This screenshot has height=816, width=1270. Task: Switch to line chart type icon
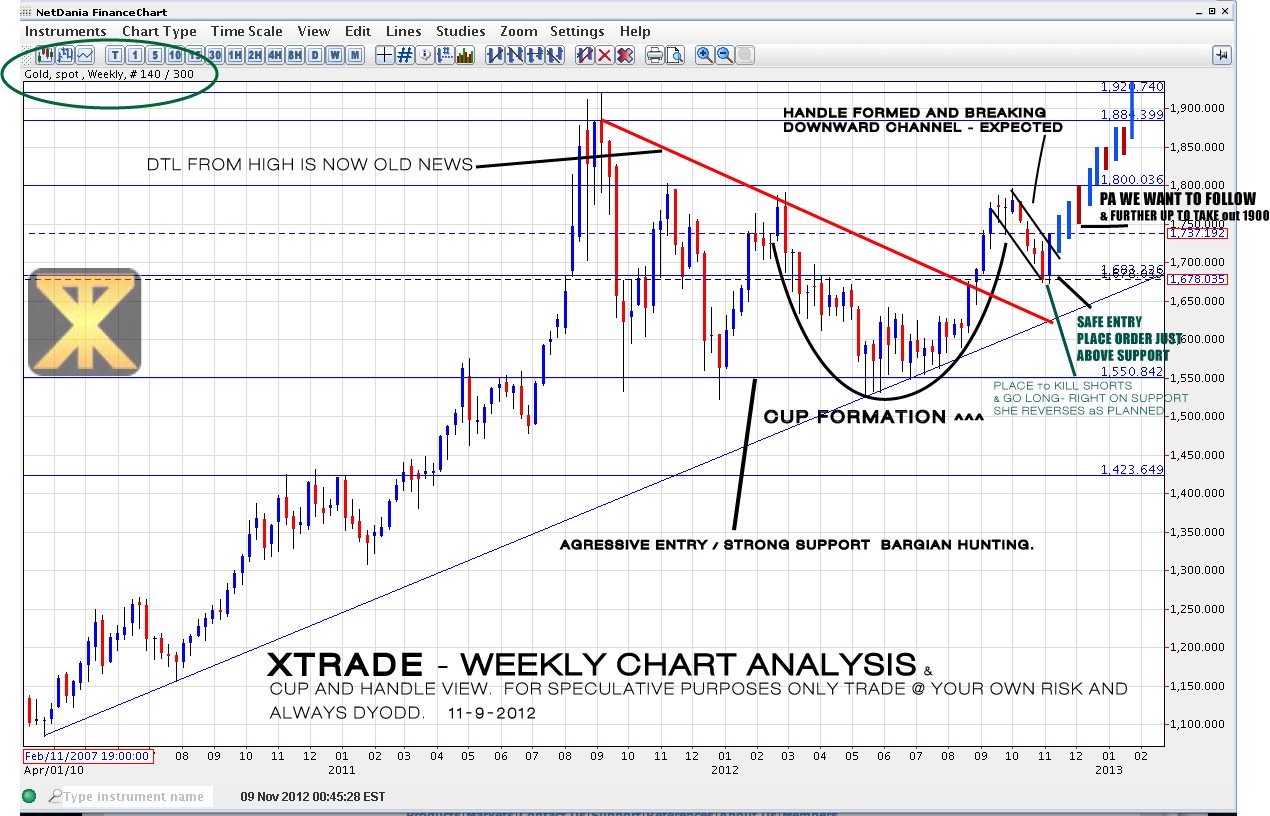point(85,55)
